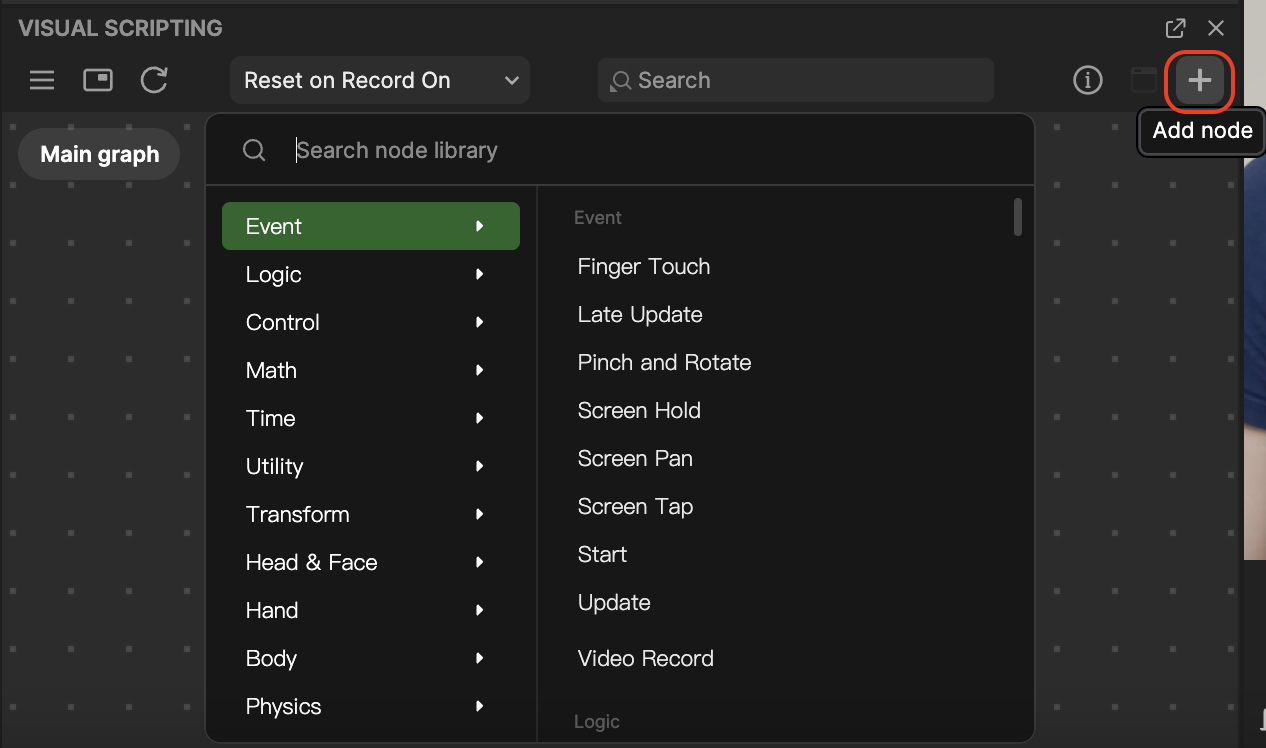The image size is (1266, 748).
Task: Expand the arrow next to Physics
Action: [x=480, y=706]
